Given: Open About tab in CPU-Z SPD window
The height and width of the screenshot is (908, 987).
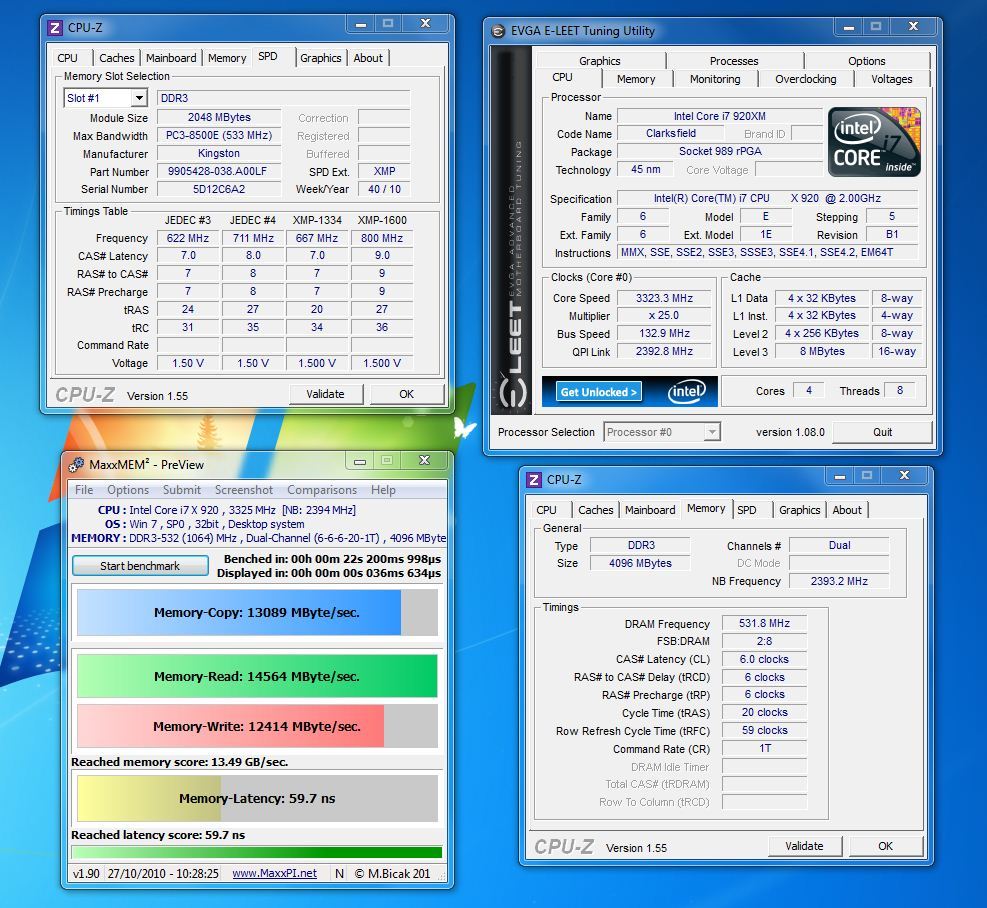Looking at the screenshot, I should pyautogui.click(x=368, y=58).
